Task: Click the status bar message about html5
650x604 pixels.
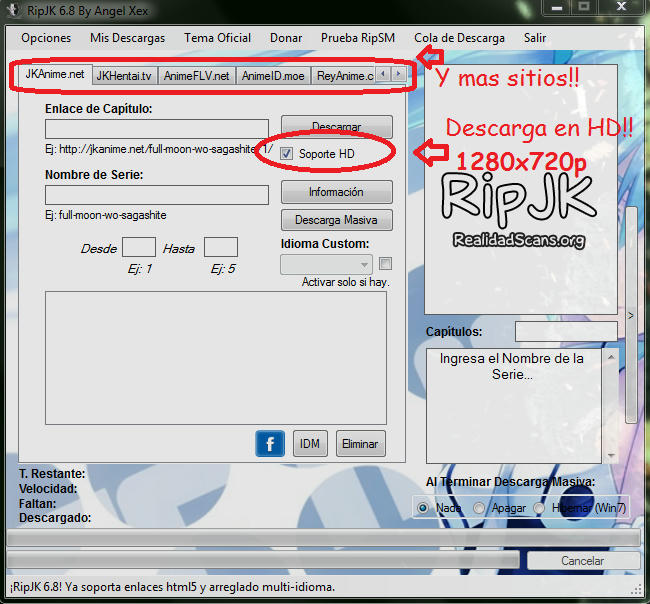Action: [x=172, y=587]
